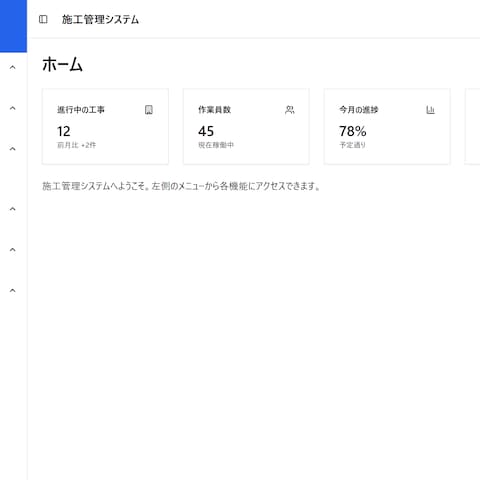Toggle the sidebar panel icon beside 施工管理システム
The height and width of the screenshot is (480, 480).
click(x=43, y=19)
